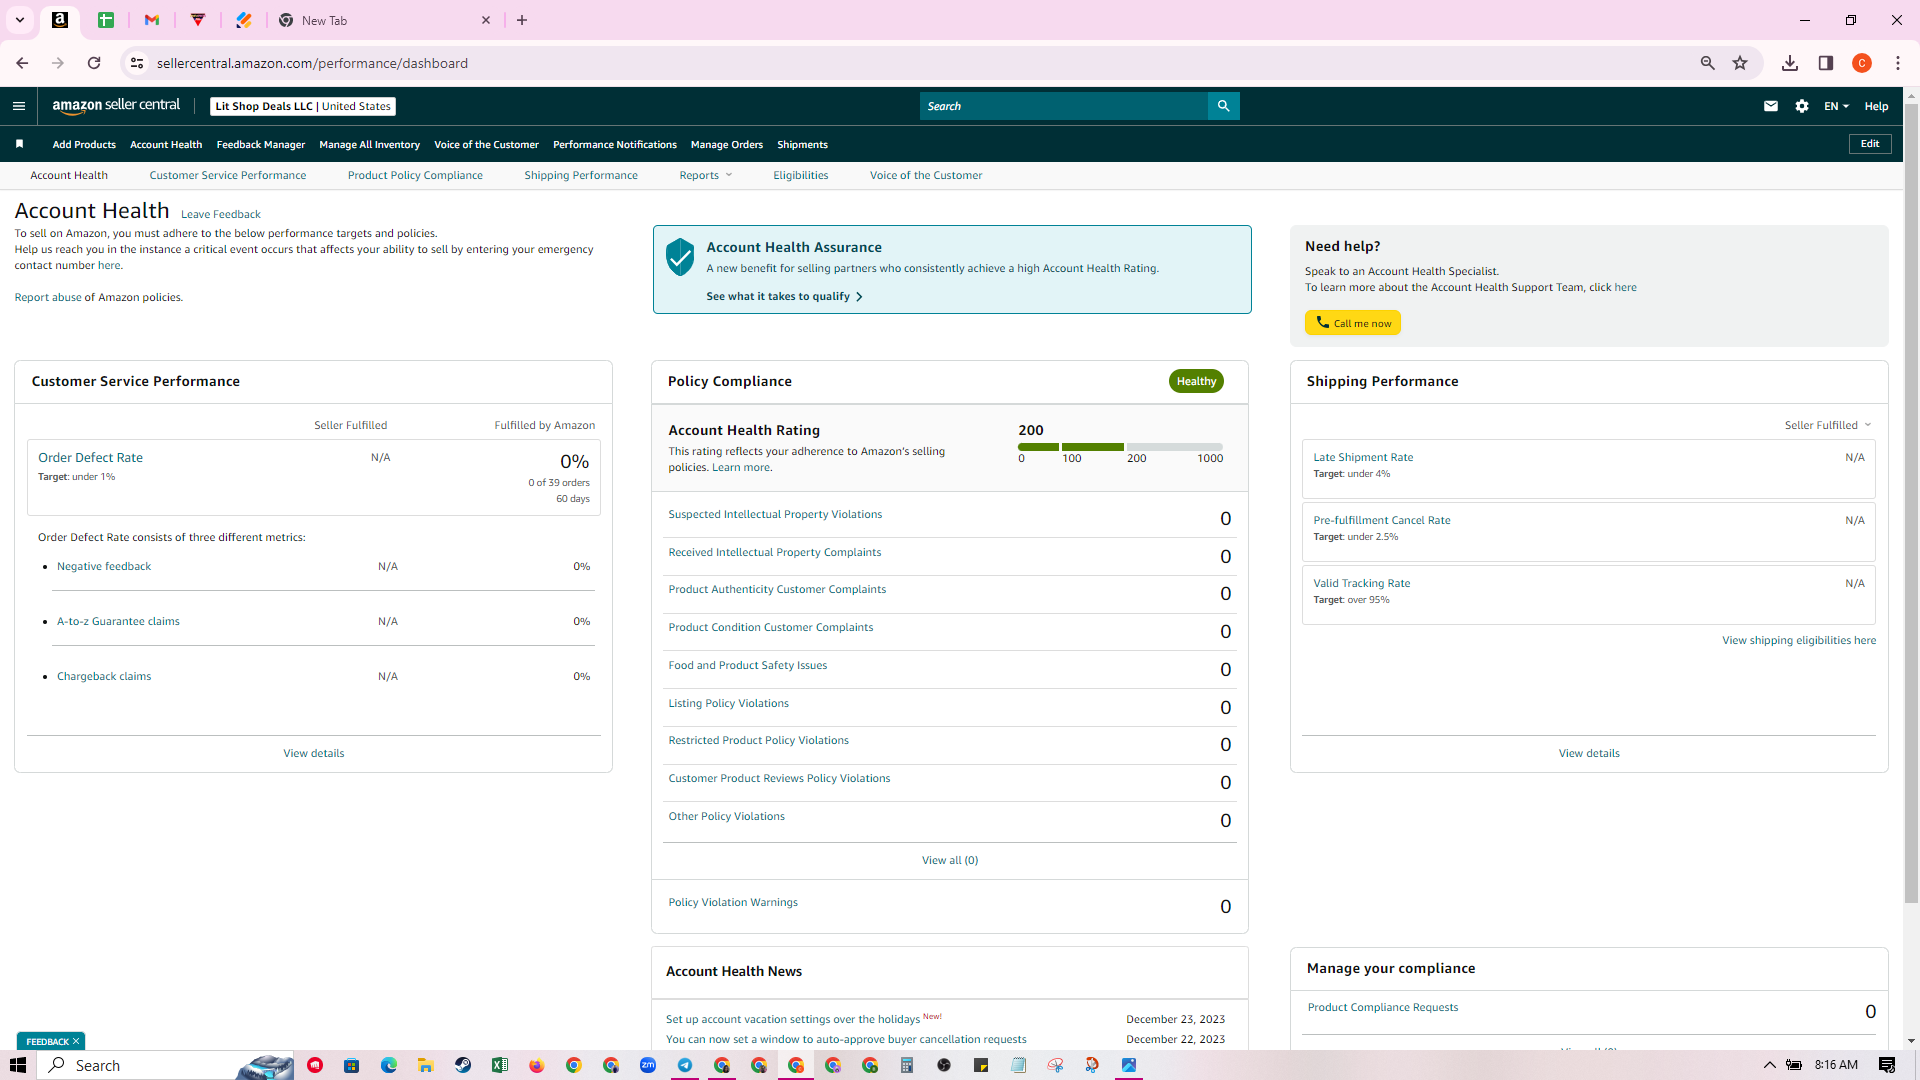This screenshot has height=1080, width=1920.
Task: Go back with browser back arrow
Action: click(x=22, y=63)
